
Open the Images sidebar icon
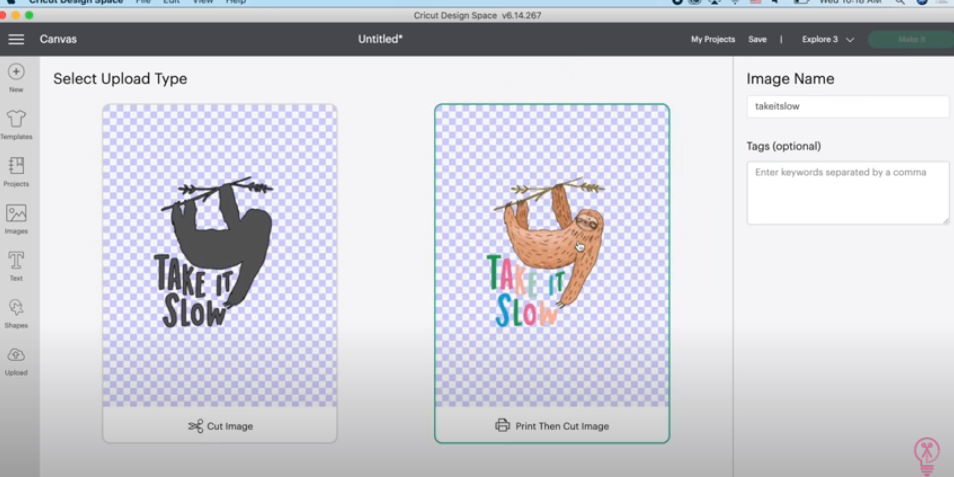(x=16, y=213)
